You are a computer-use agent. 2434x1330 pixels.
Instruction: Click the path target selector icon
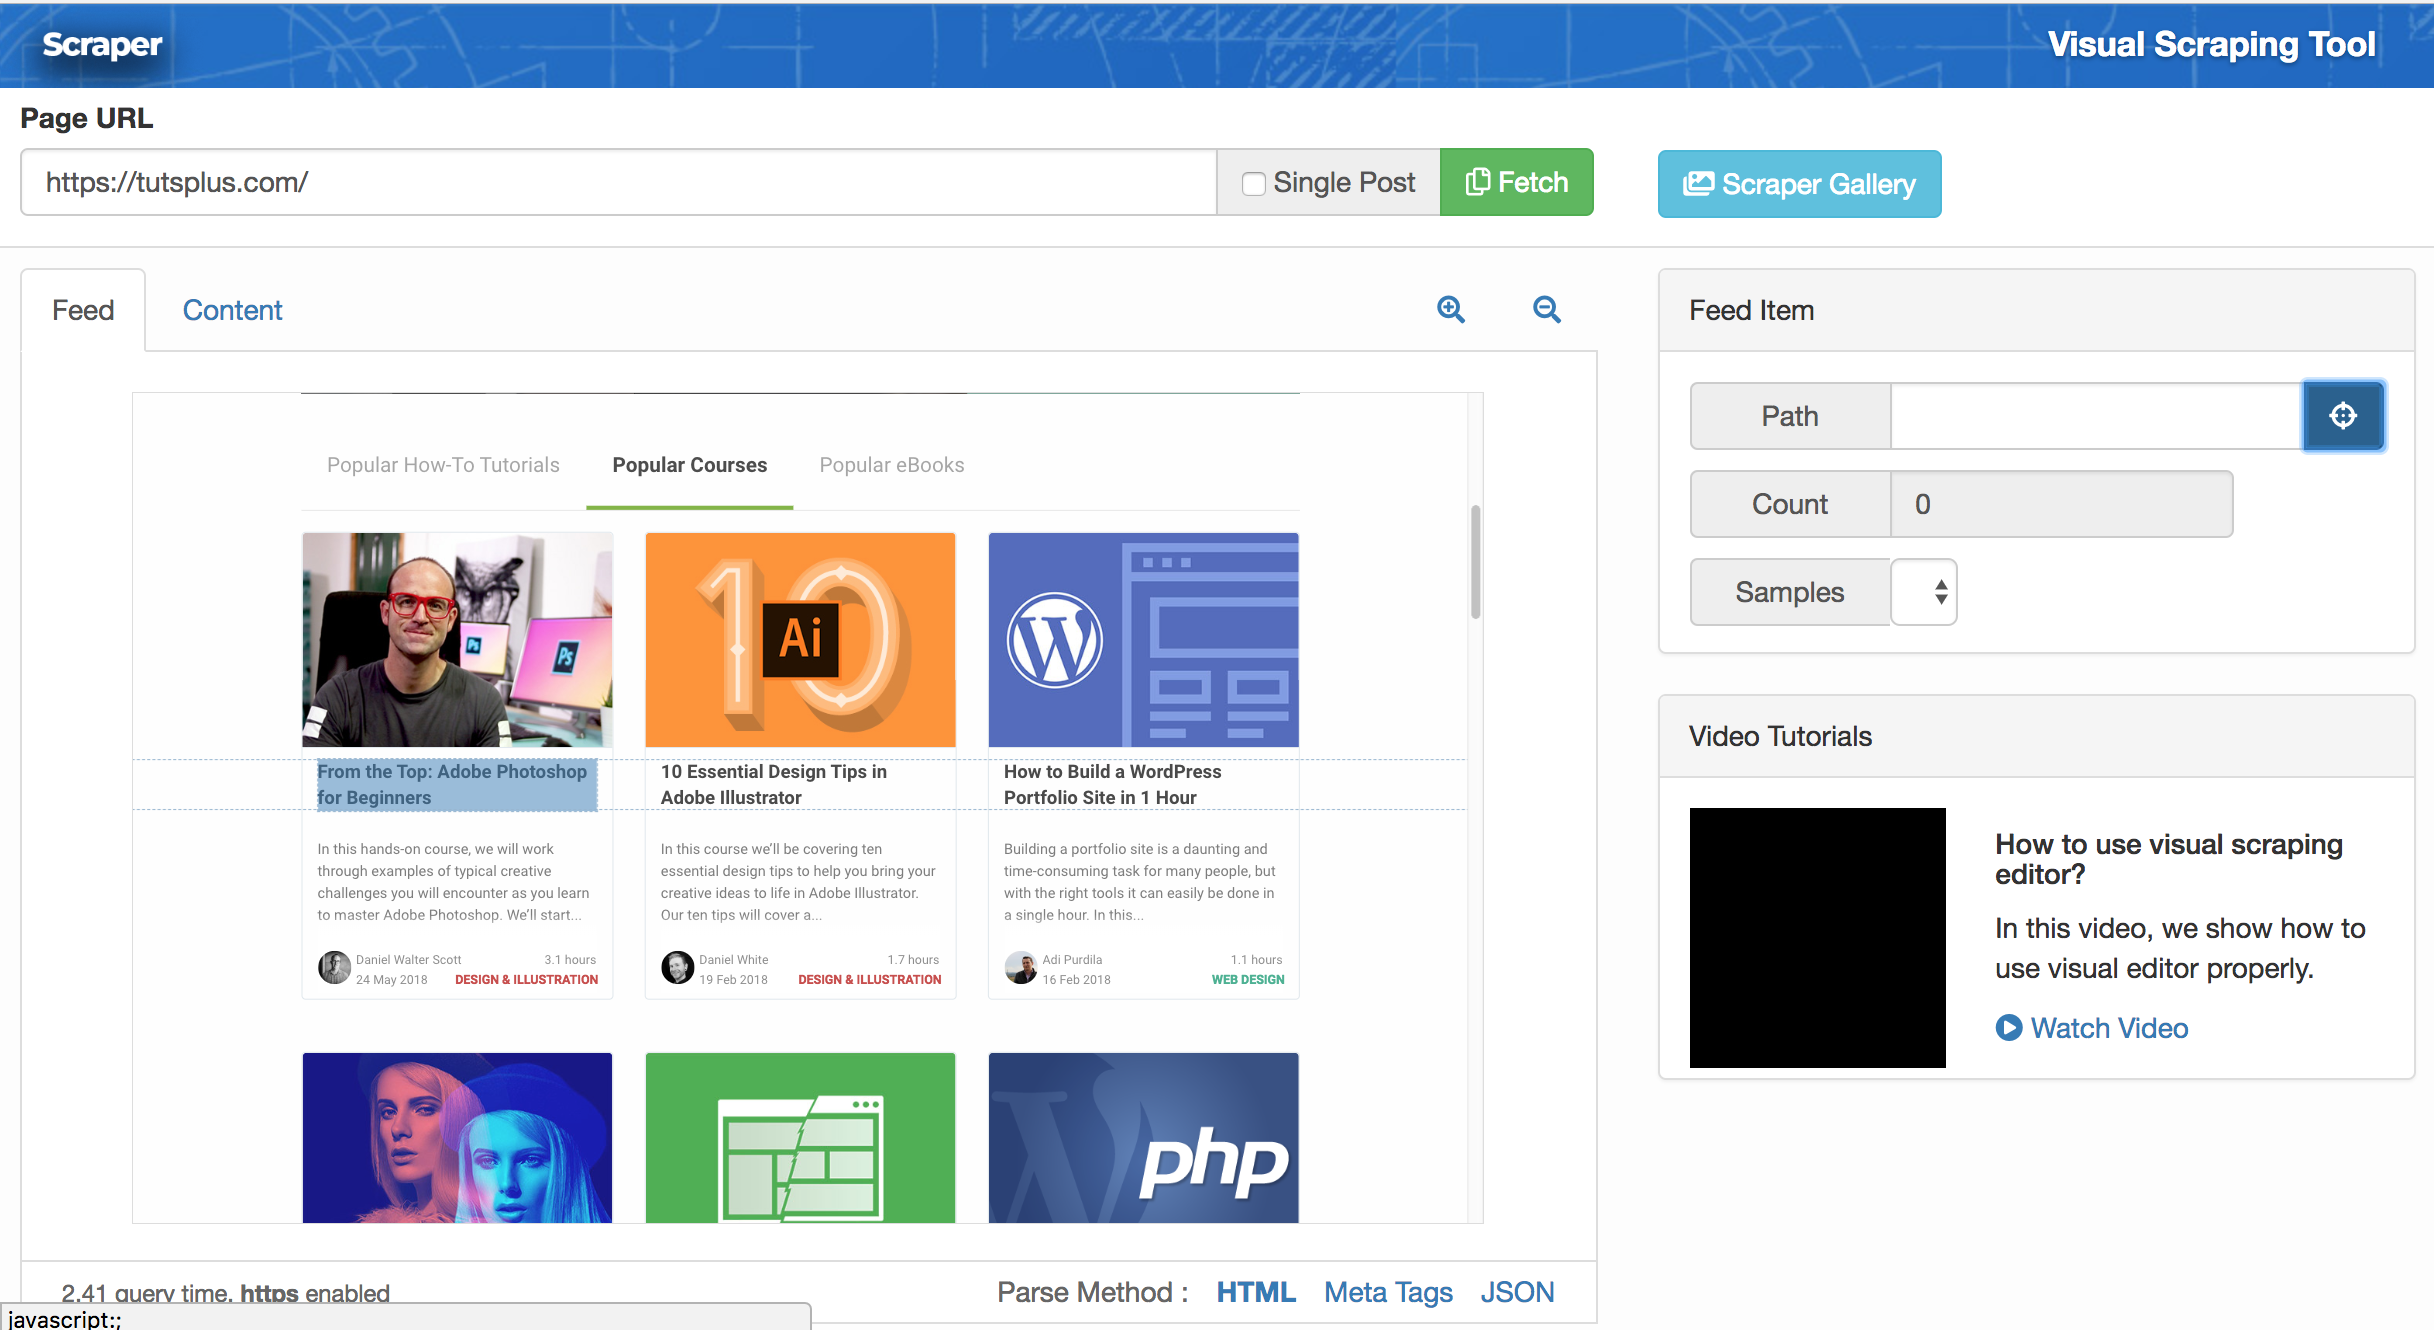click(x=2343, y=416)
